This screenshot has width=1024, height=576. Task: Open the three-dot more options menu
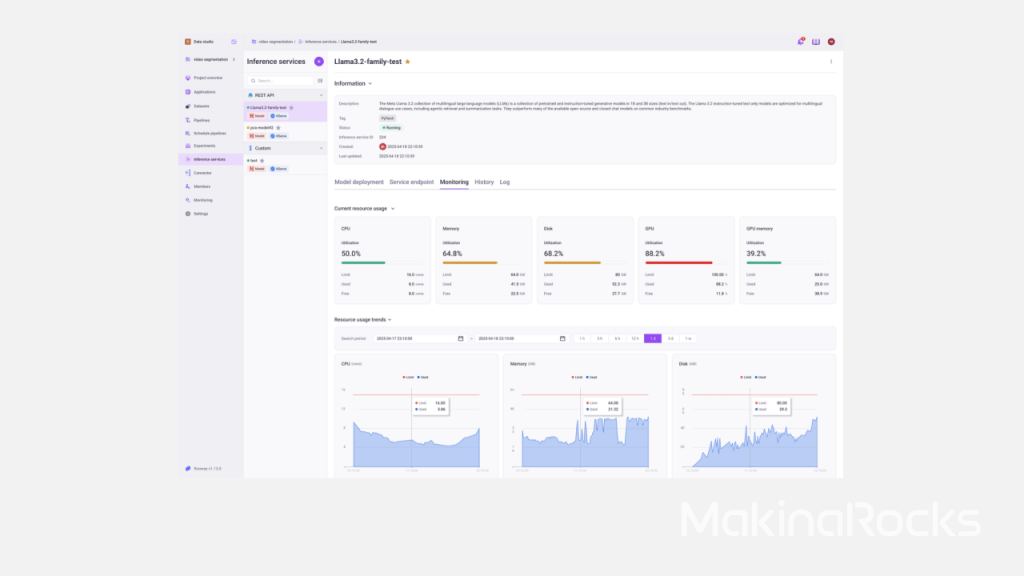(x=830, y=62)
